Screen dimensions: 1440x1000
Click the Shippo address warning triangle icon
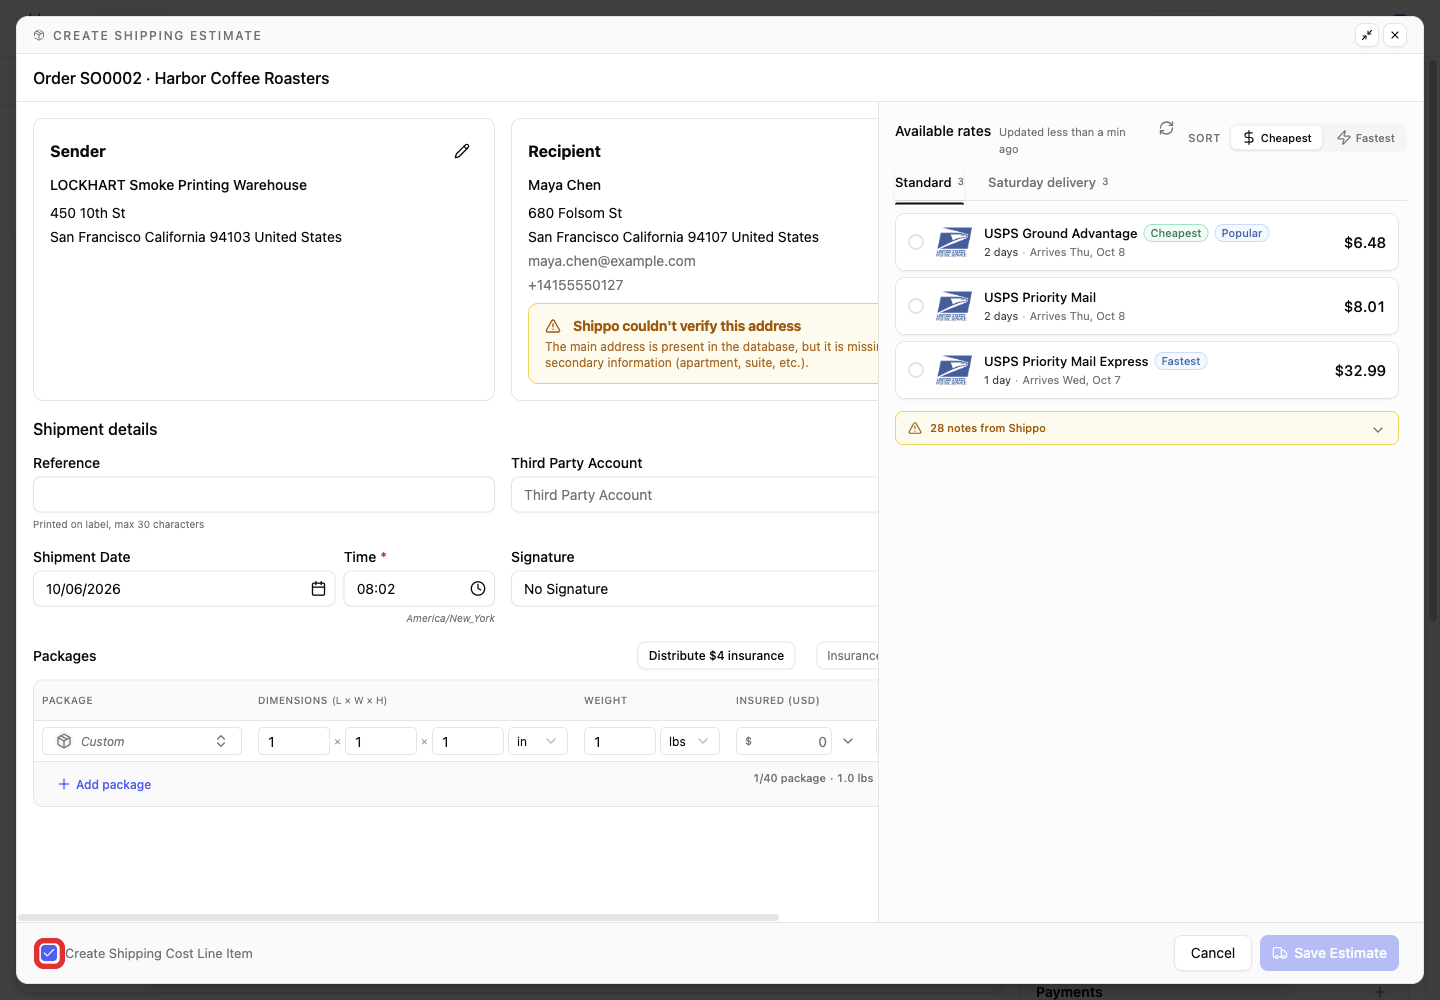553,326
